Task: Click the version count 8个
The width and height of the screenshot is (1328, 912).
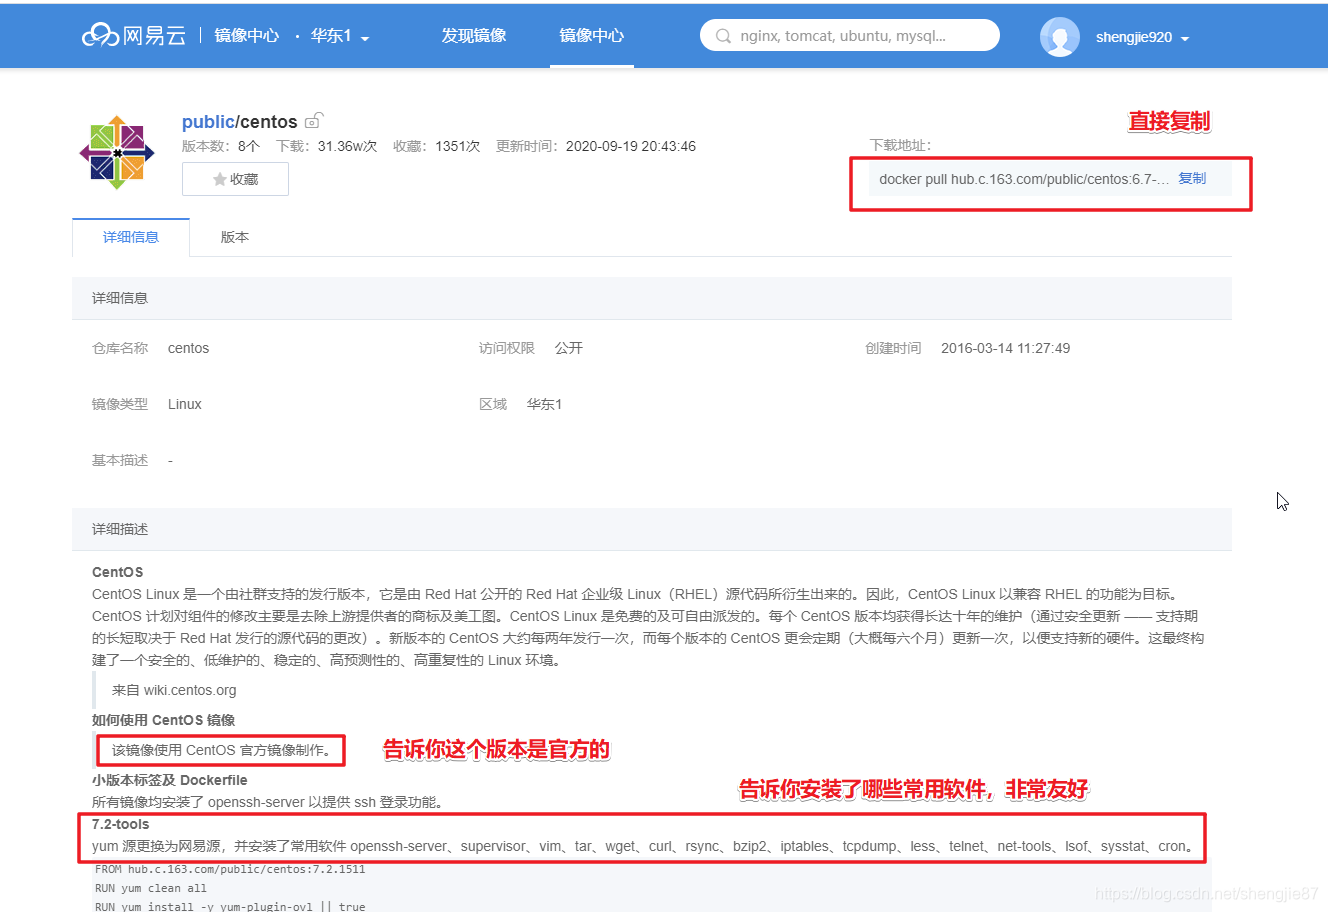Action: pos(249,146)
